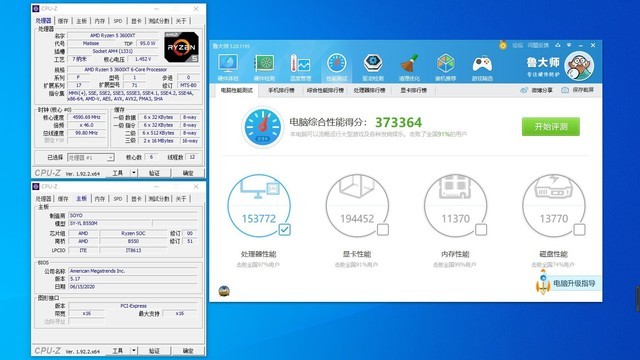Click the CPU-Z app icon in lower window title bar
Viewport: 640px width, 360px height.
[36, 187]
